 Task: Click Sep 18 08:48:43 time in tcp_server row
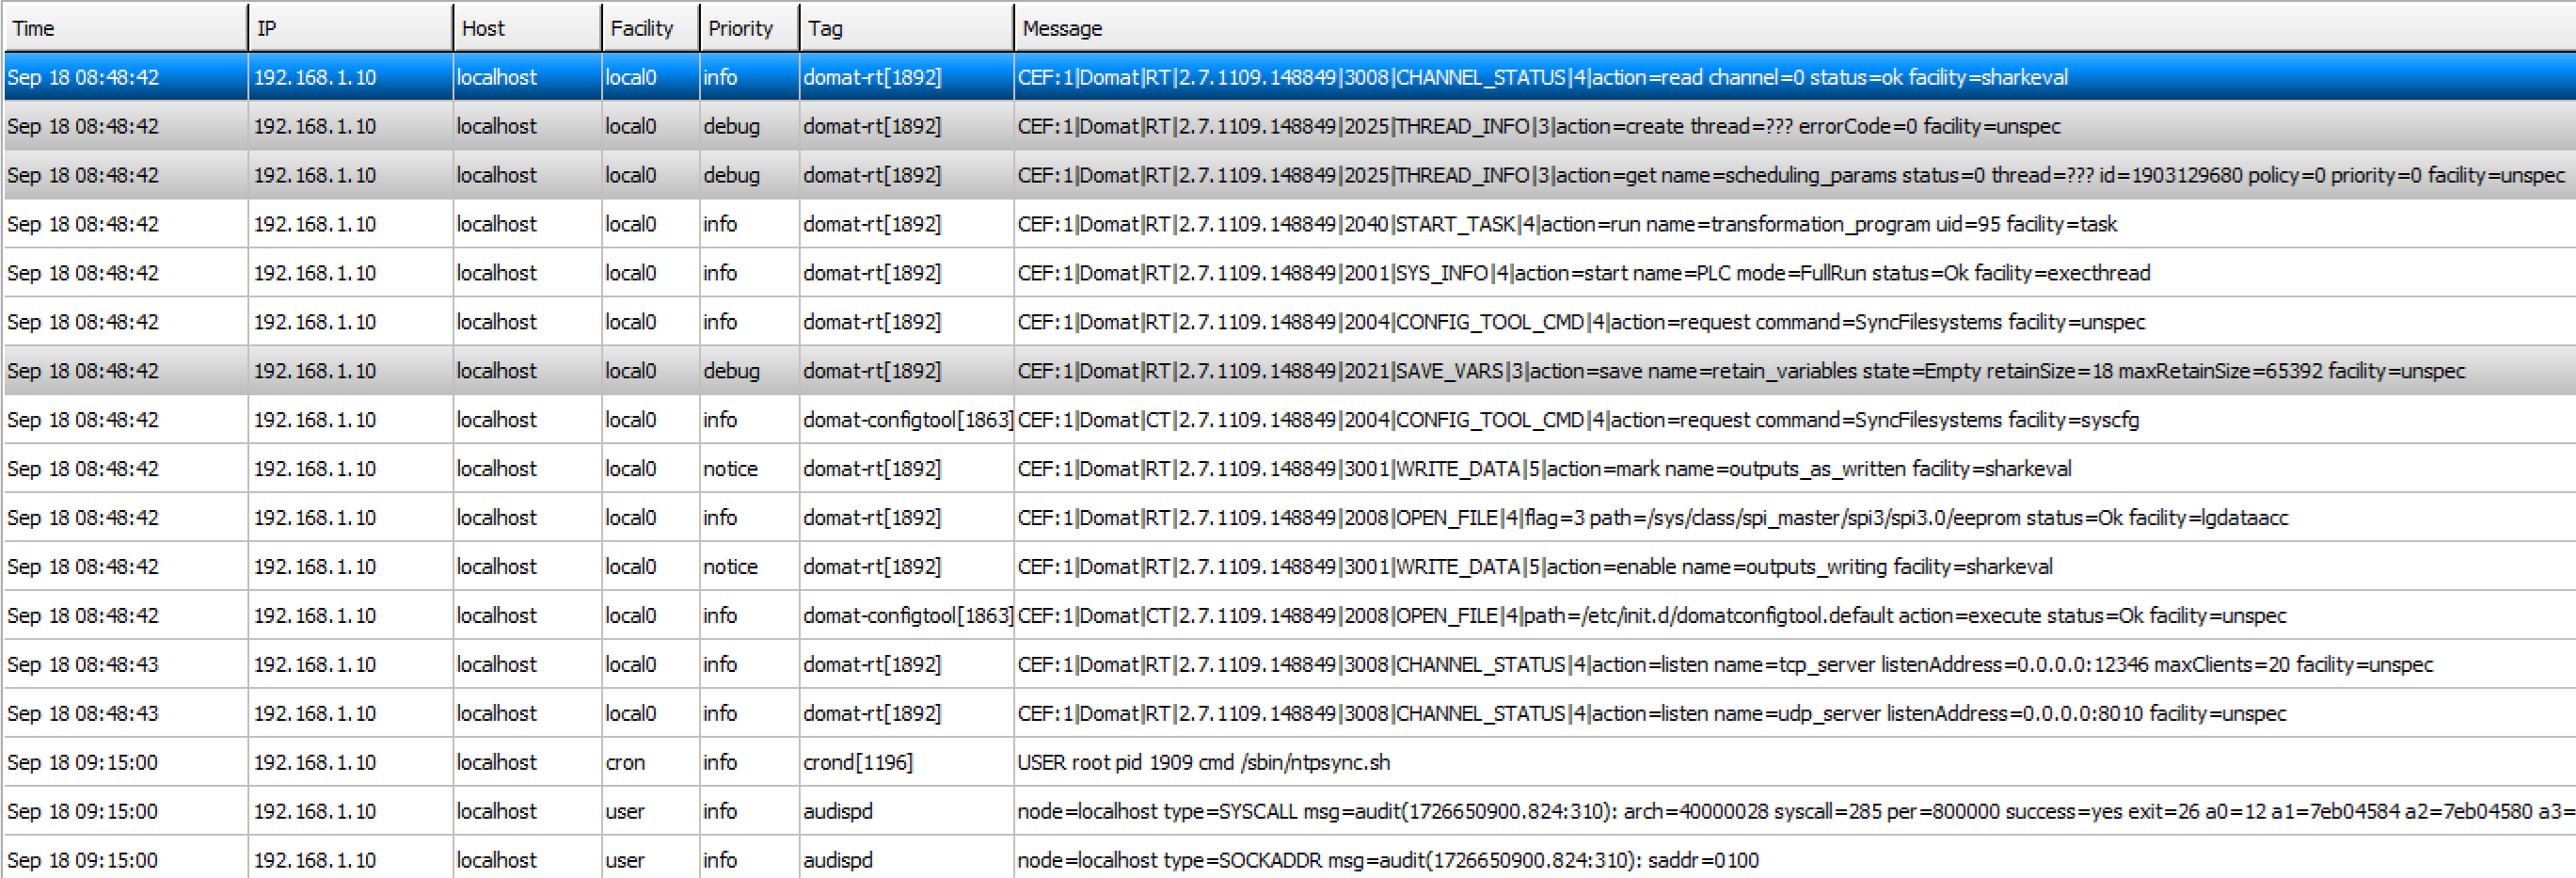83,665
